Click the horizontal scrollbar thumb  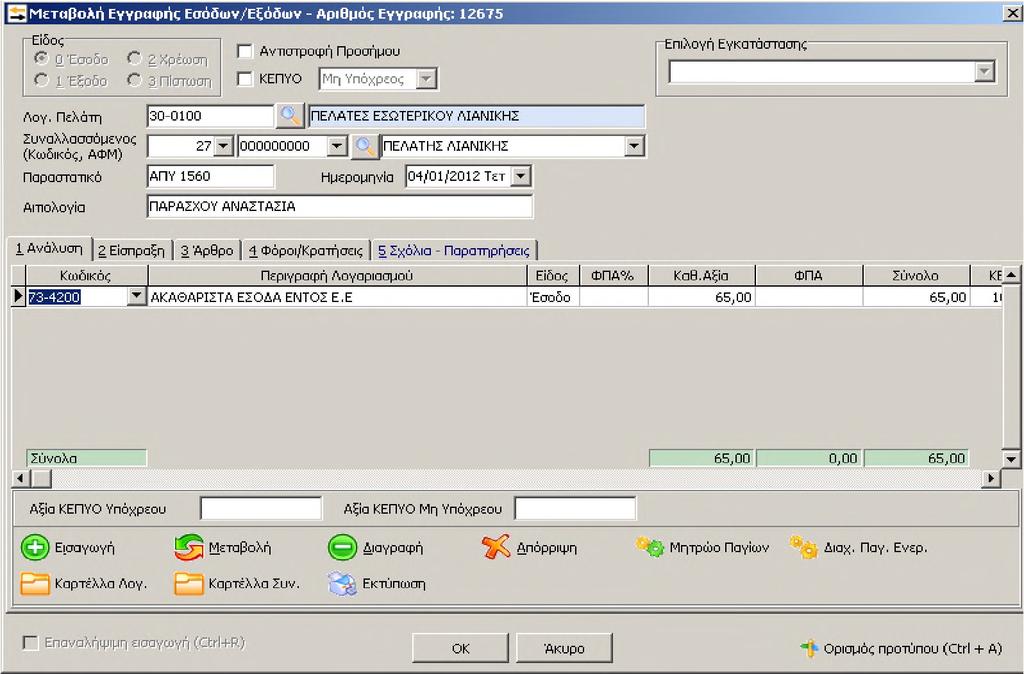41,479
